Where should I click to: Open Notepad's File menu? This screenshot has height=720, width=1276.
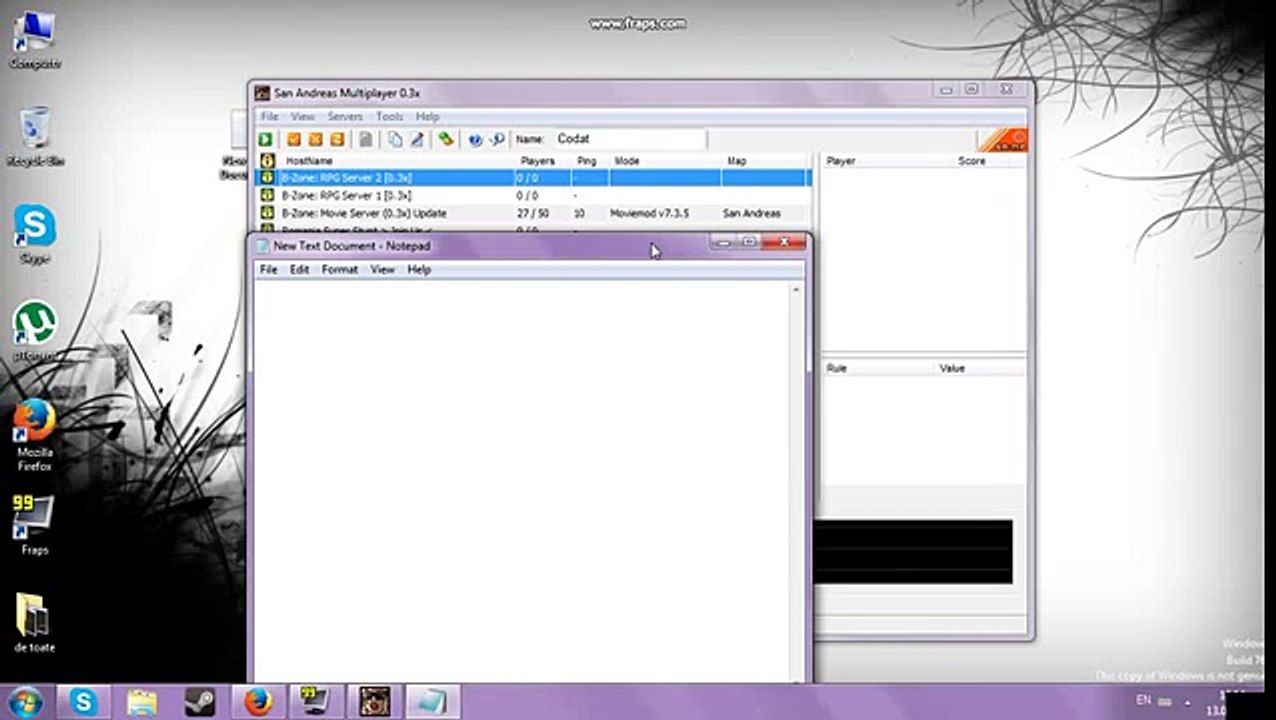point(268,270)
